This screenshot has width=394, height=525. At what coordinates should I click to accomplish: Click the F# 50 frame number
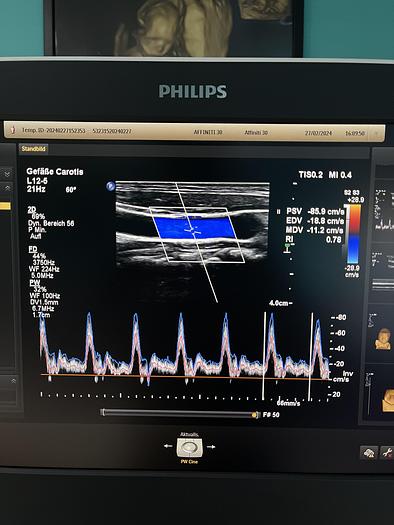pos(271,415)
